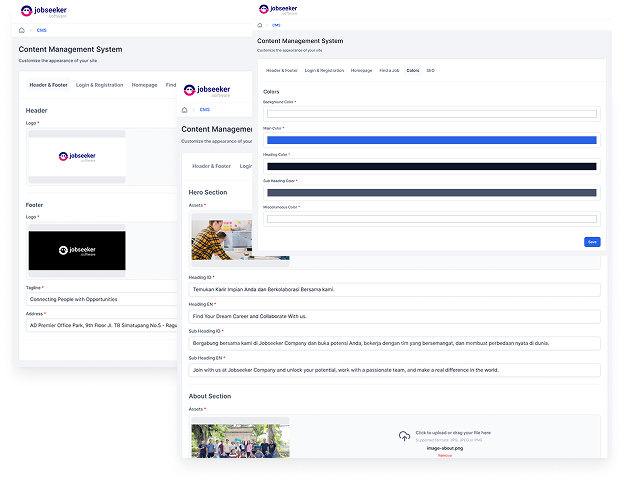Open the CMS breadcrumb link in the middle window

pyautogui.click(x=205, y=109)
